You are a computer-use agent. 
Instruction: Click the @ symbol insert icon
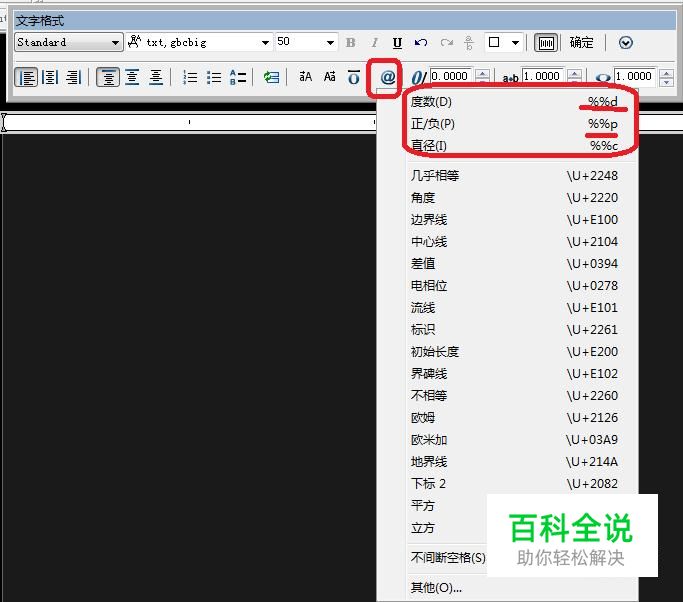387,78
